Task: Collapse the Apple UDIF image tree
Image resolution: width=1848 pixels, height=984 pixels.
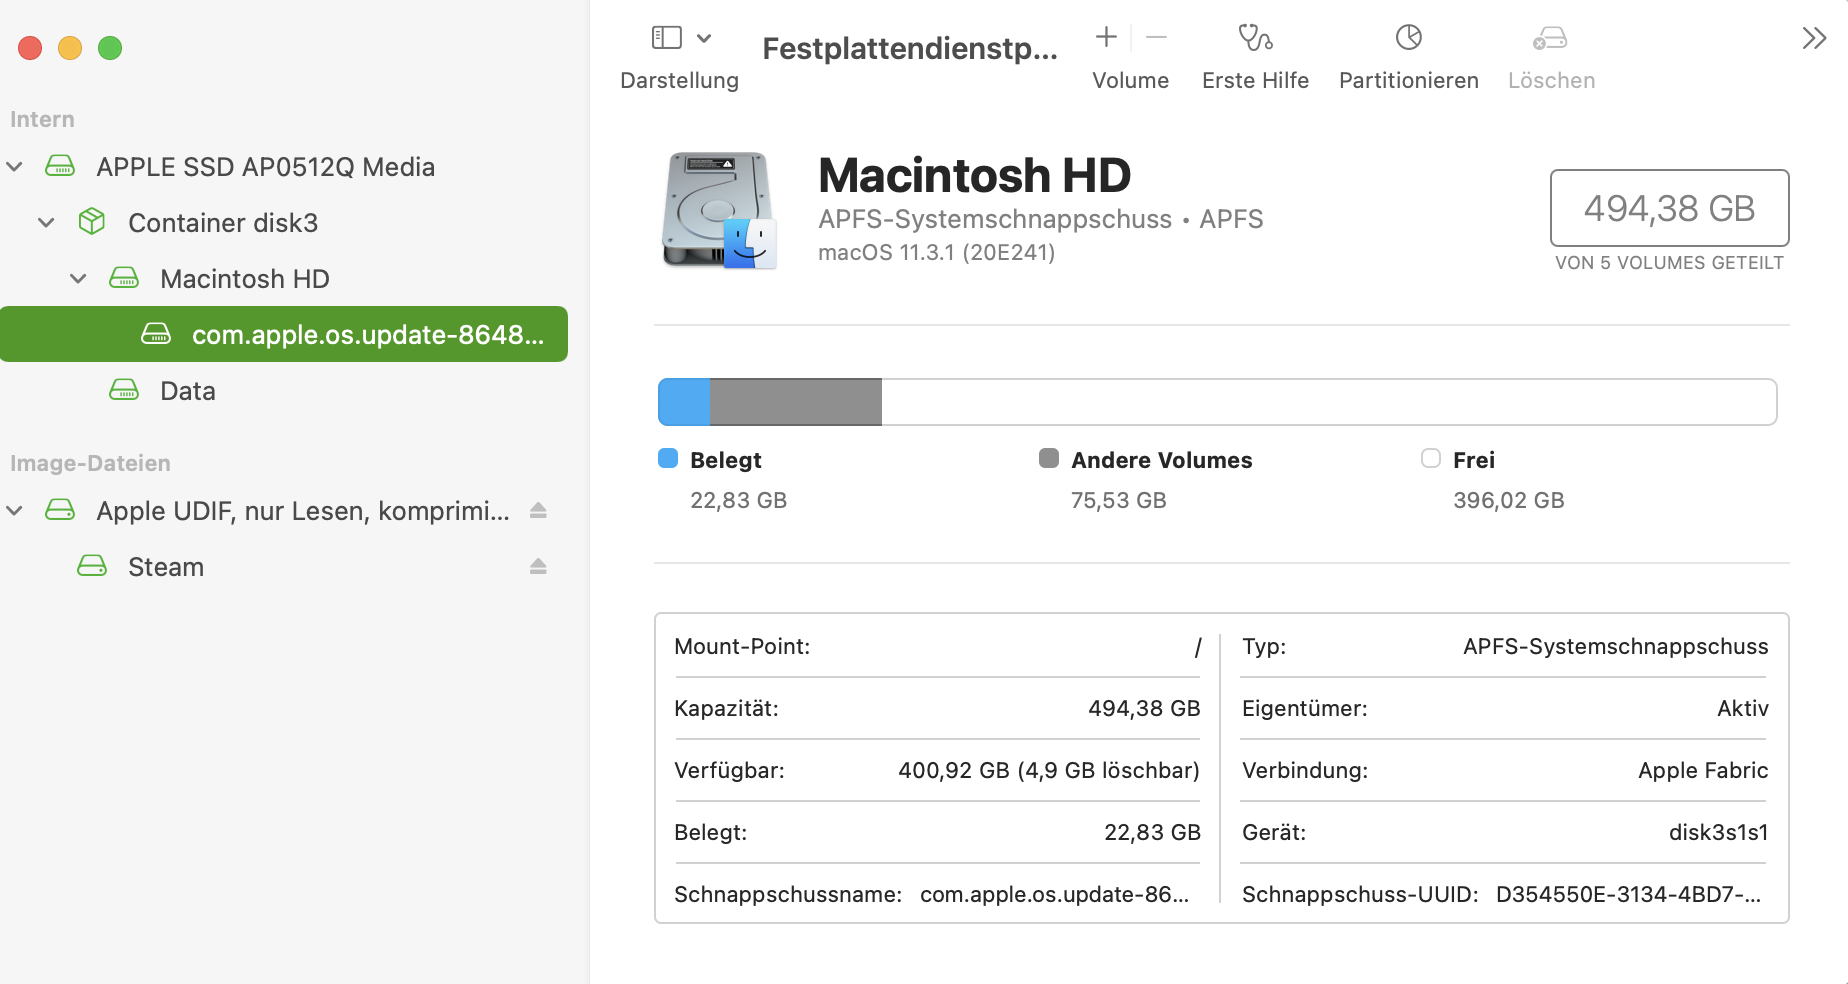Action: [x=15, y=511]
